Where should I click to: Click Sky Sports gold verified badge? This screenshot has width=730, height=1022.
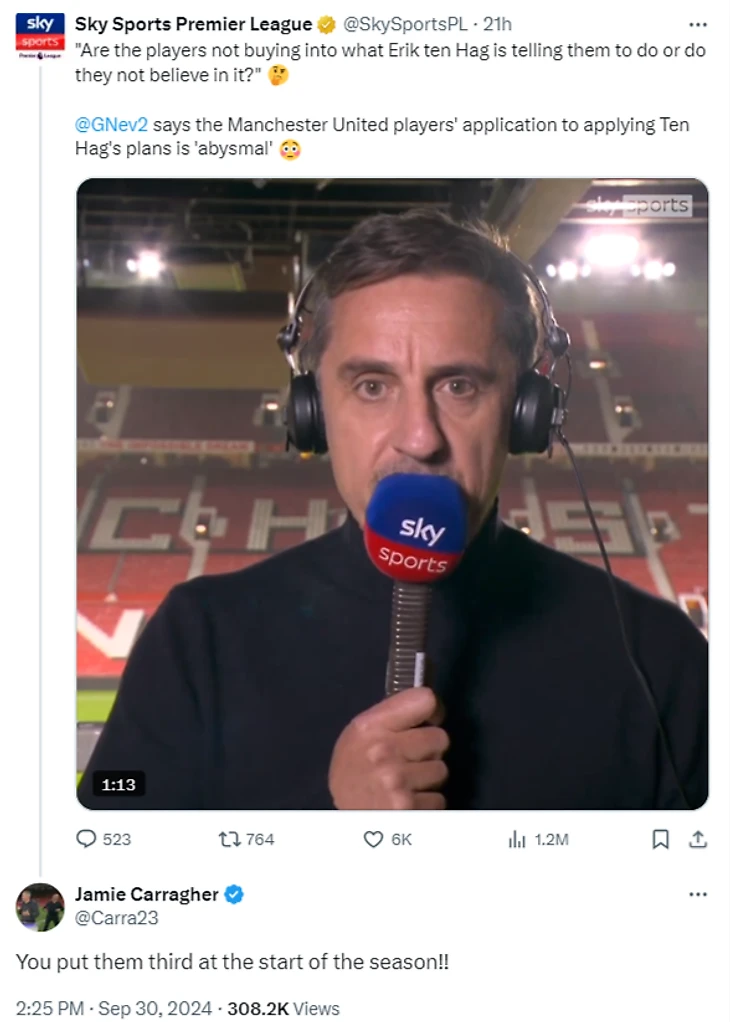pos(326,24)
